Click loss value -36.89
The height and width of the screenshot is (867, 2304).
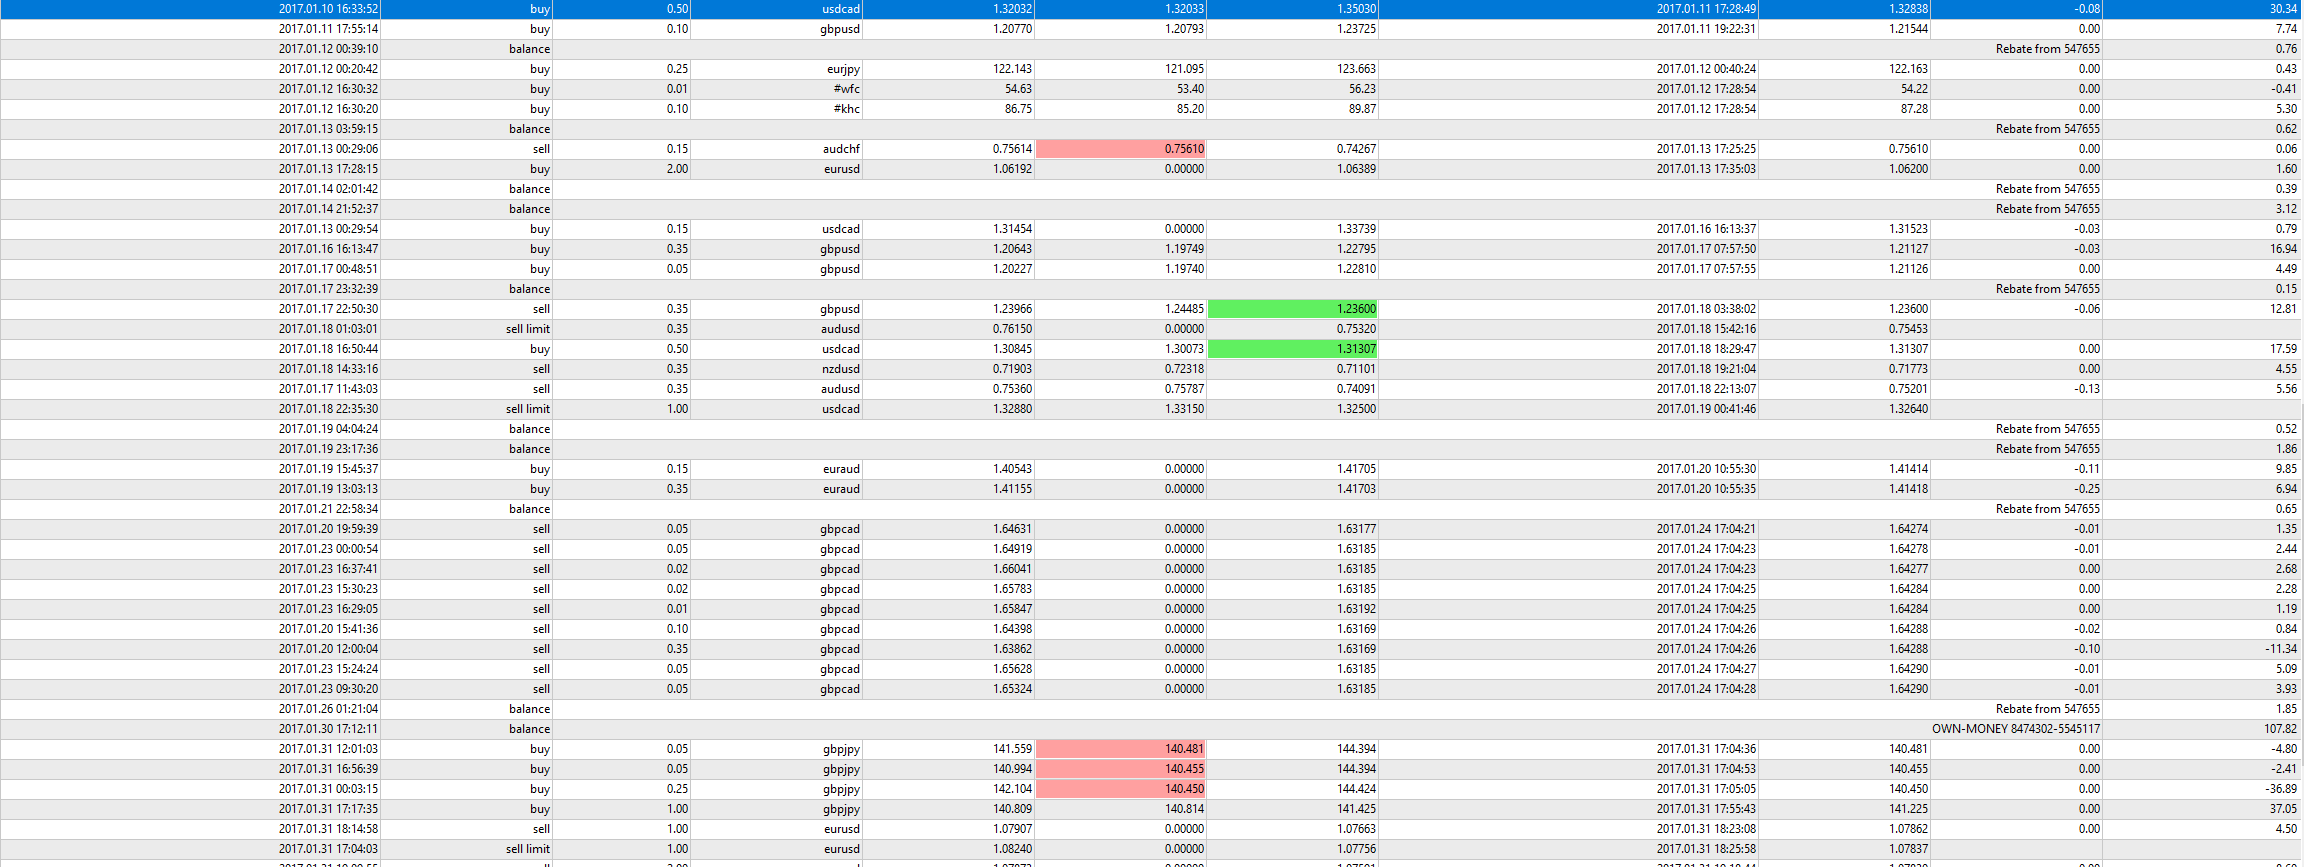[2281, 789]
